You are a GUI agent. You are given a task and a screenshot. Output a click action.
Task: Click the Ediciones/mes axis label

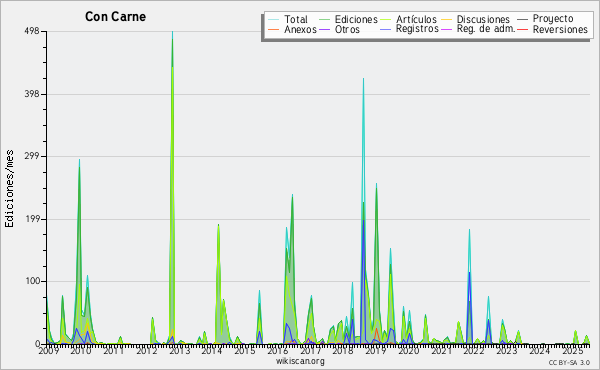(9, 189)
